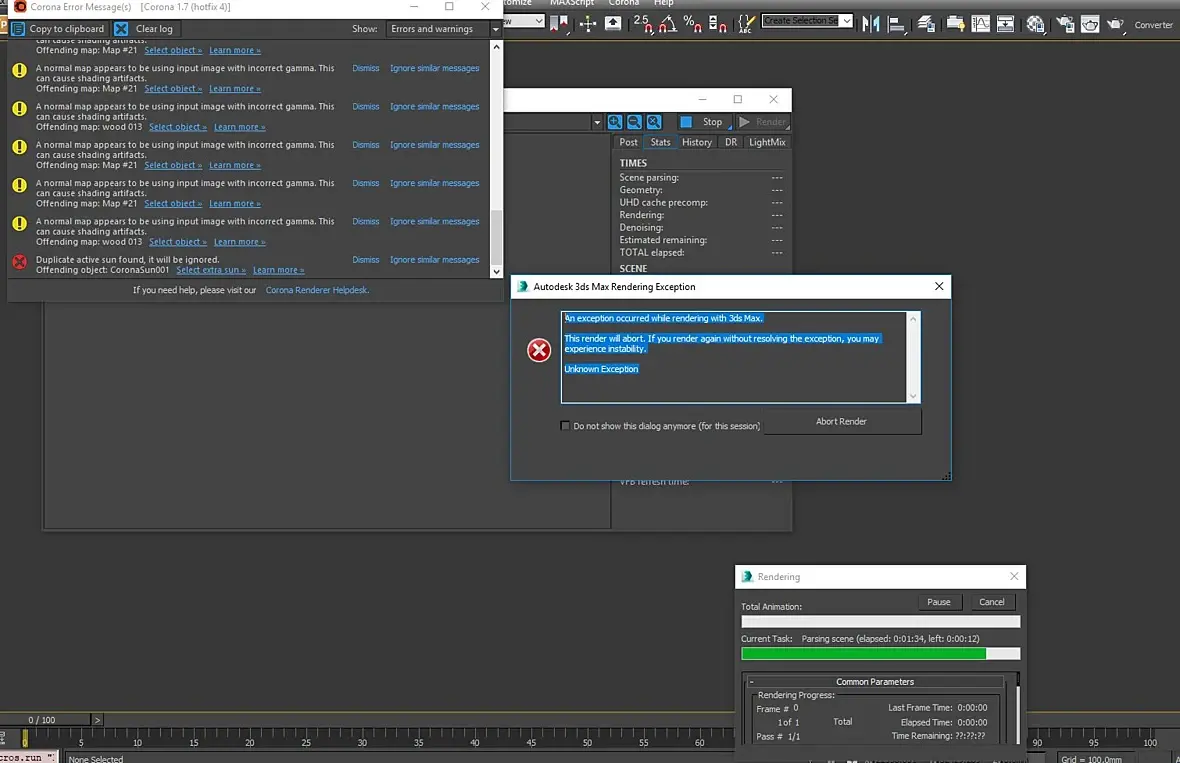Open the Curve Editor icon

981,23
